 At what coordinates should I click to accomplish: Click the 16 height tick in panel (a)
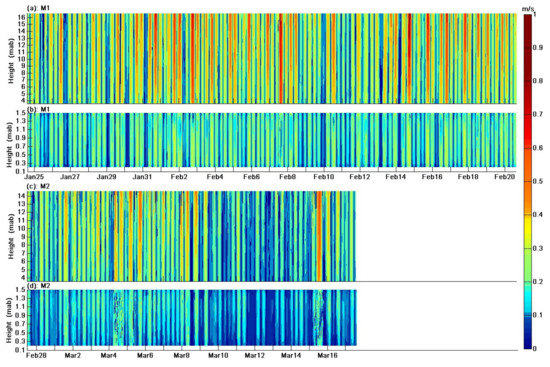coord(22,17)
